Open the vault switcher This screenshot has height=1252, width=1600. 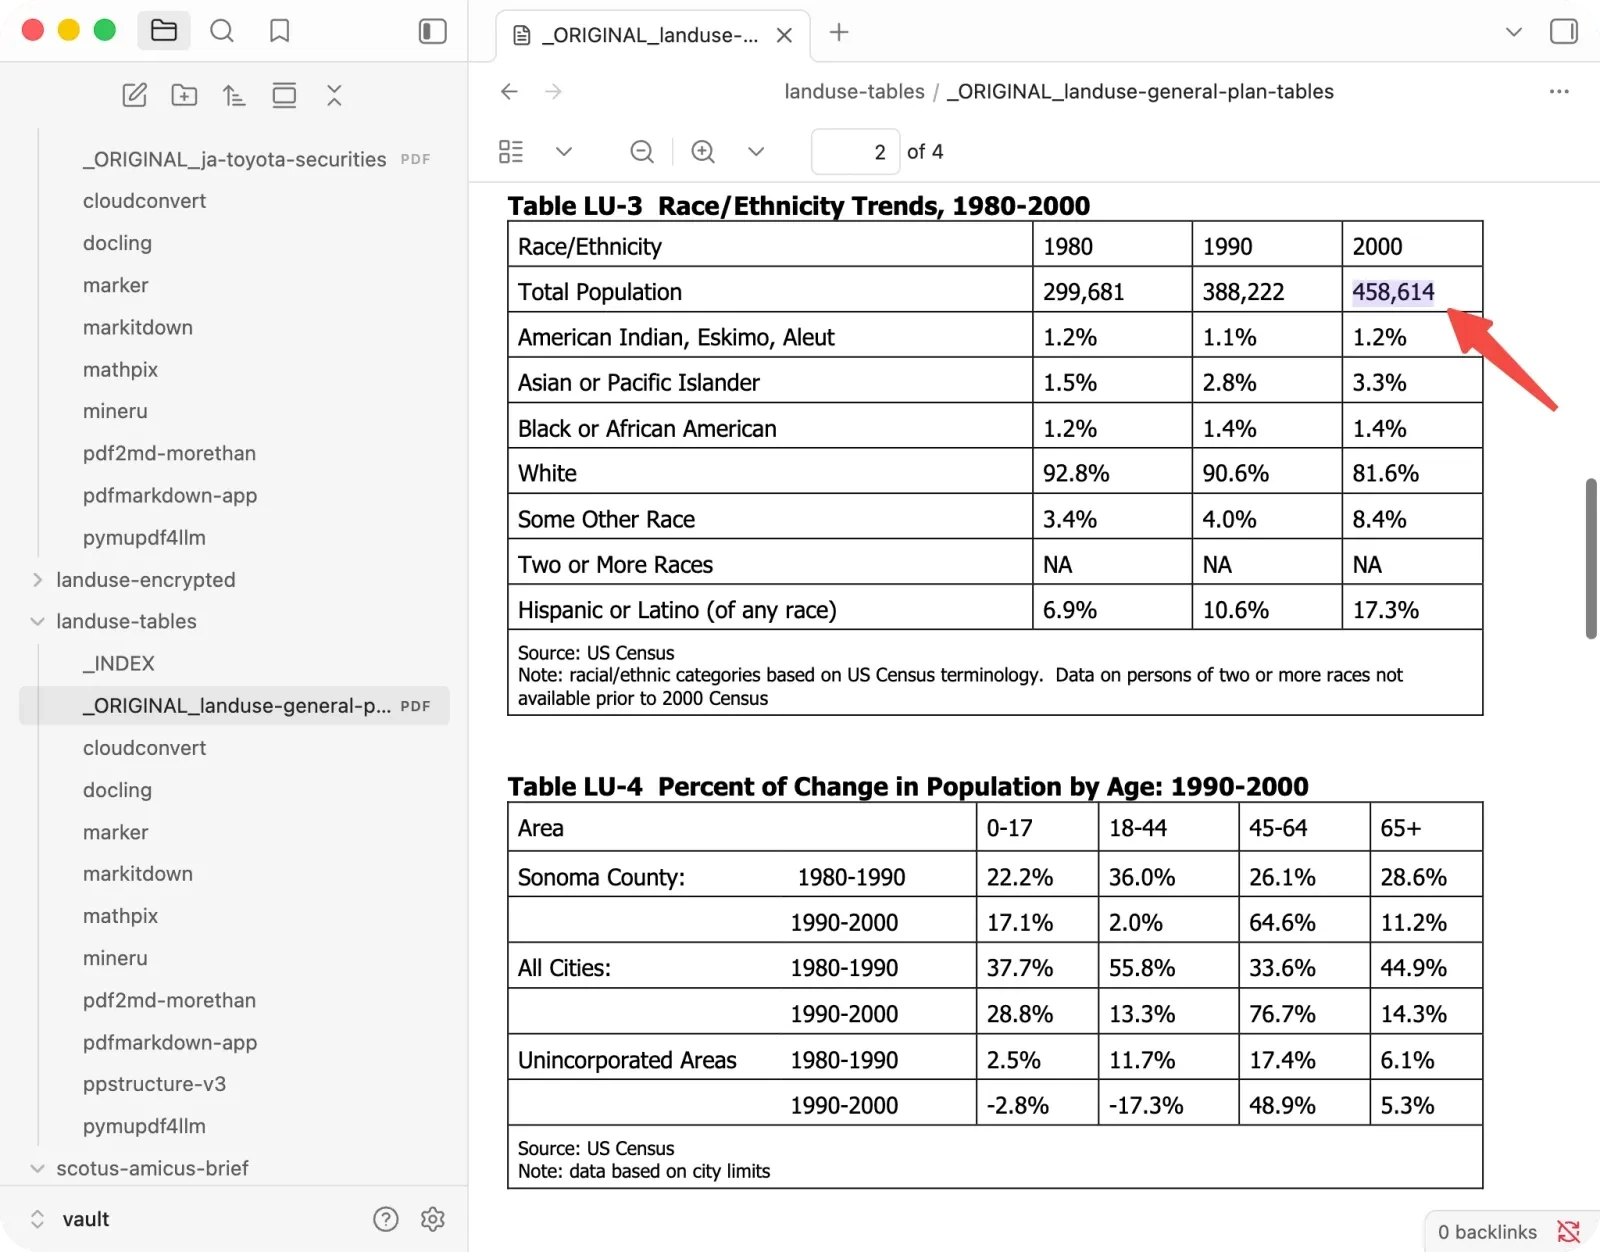pyautogui.click(x=70, y=1220)
